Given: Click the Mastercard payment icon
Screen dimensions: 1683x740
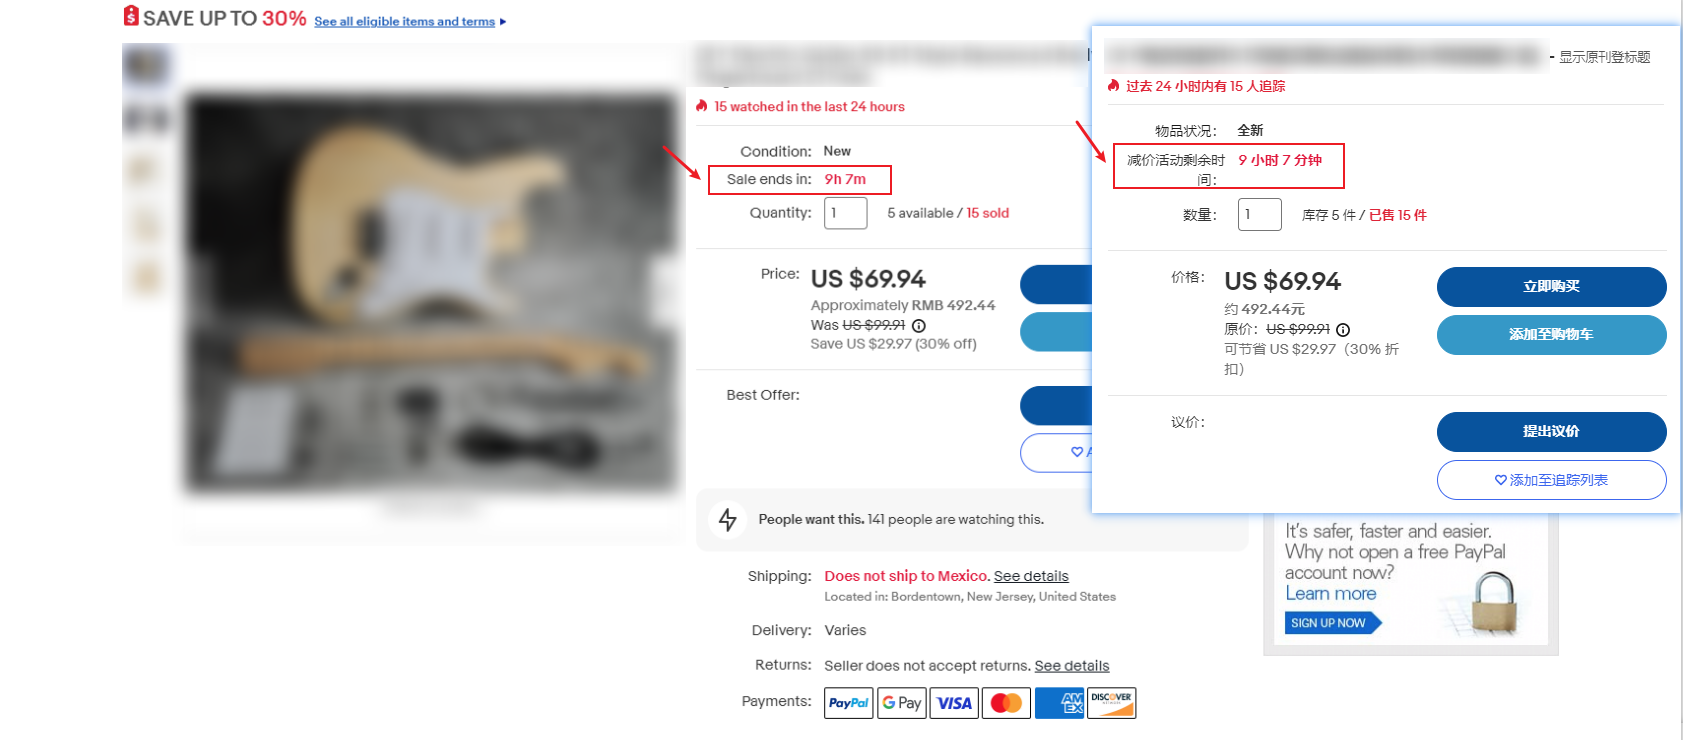Looking at the screenshot, I should (1006, 703).
